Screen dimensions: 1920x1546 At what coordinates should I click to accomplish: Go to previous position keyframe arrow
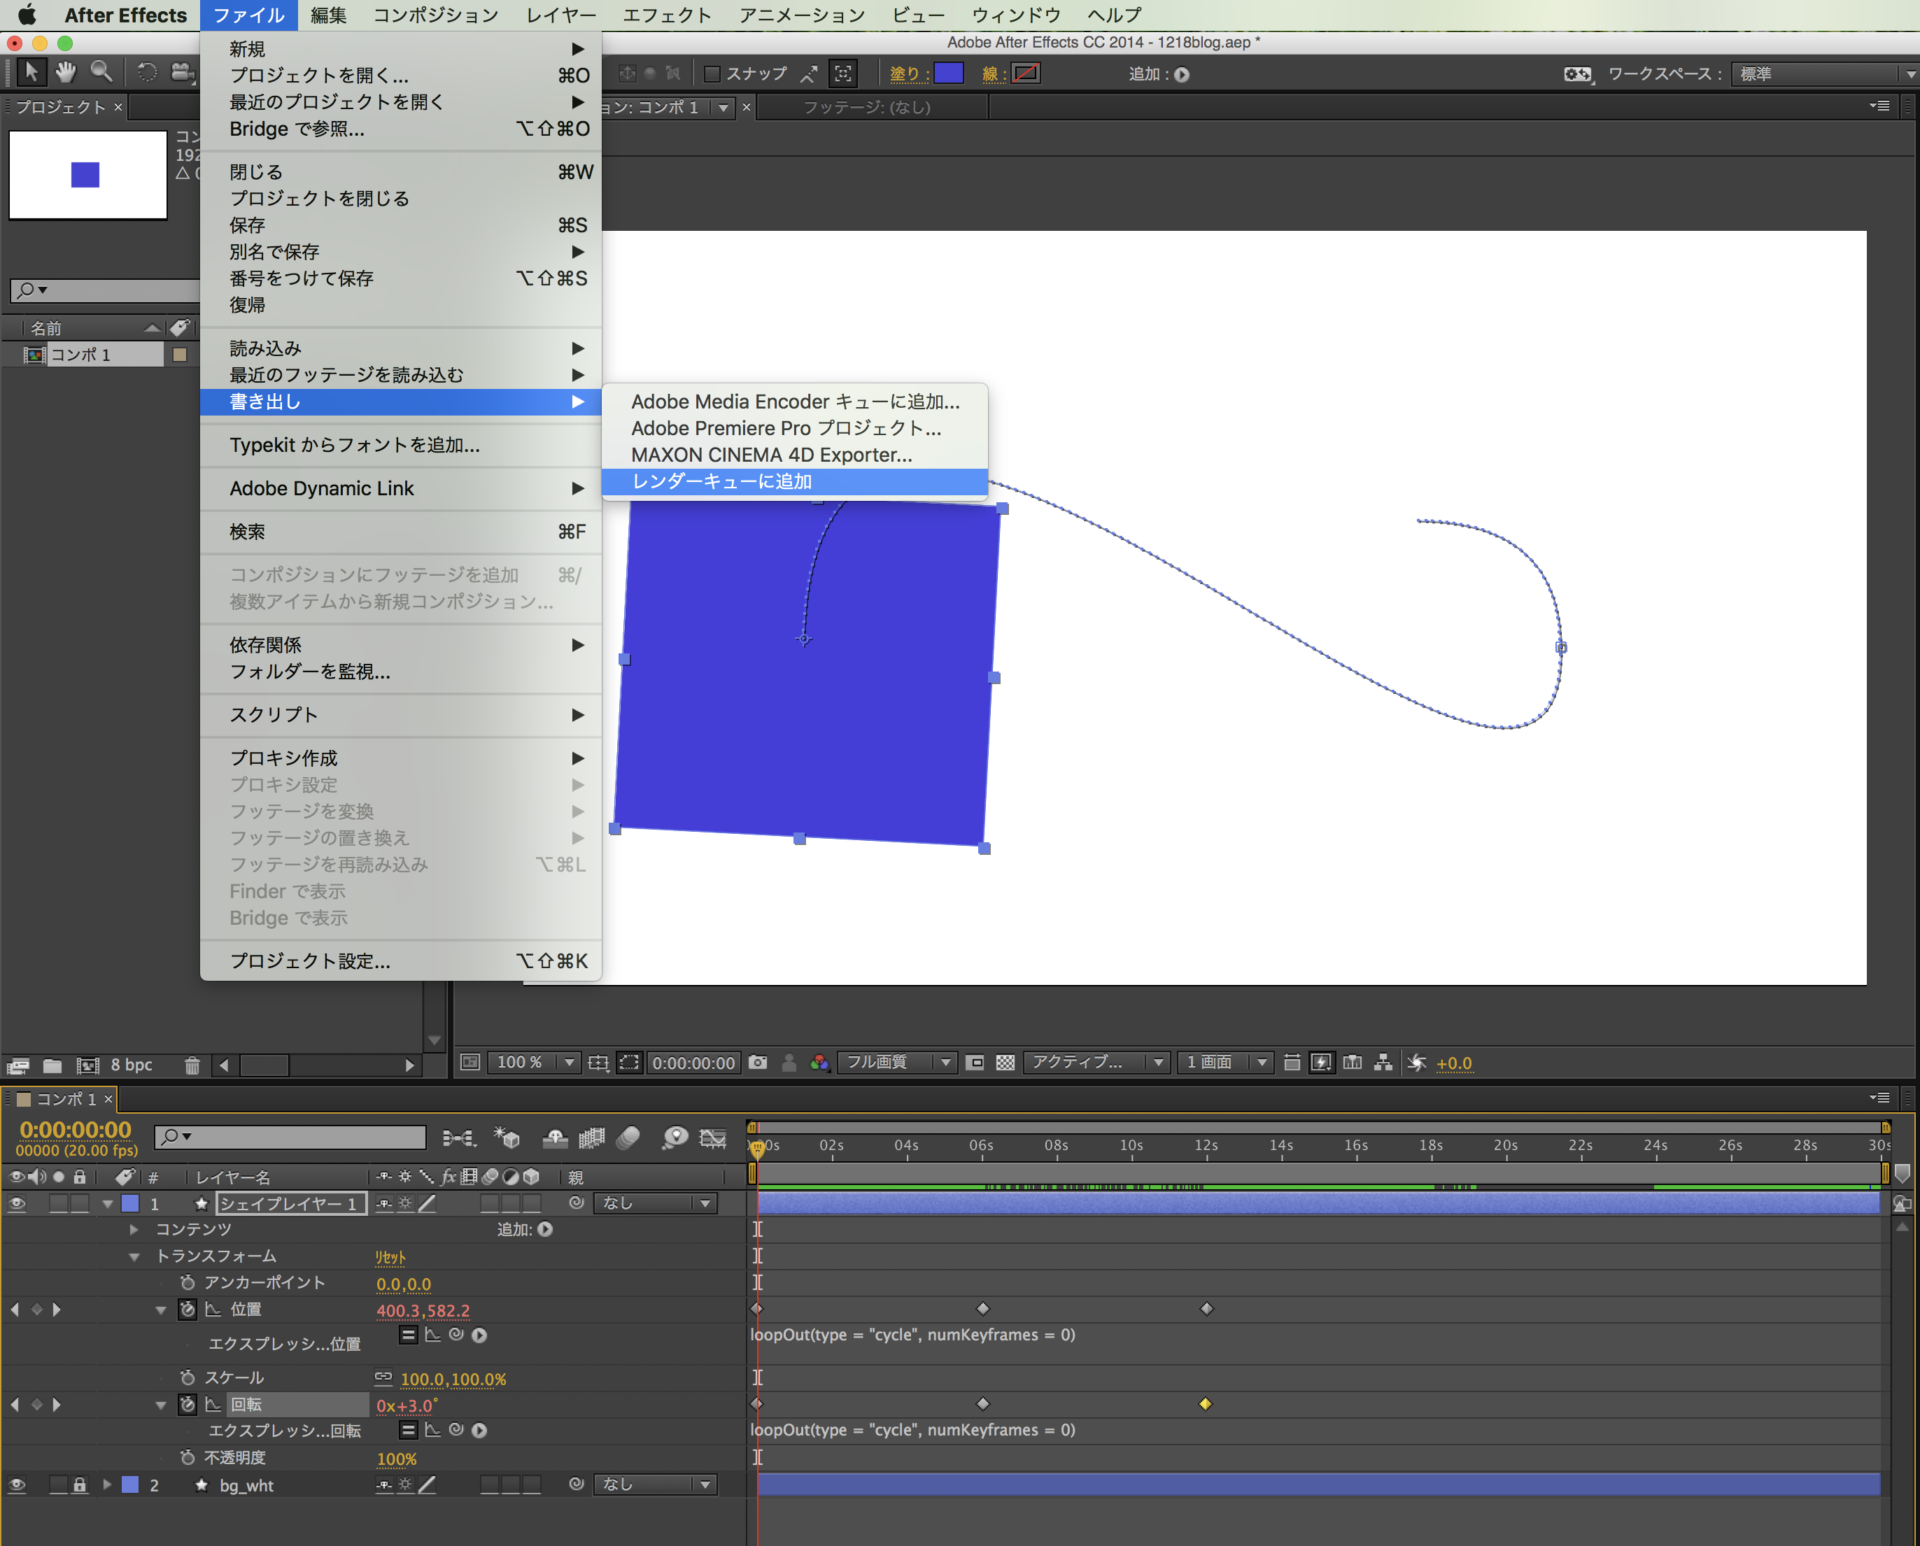click(15, 1309)
